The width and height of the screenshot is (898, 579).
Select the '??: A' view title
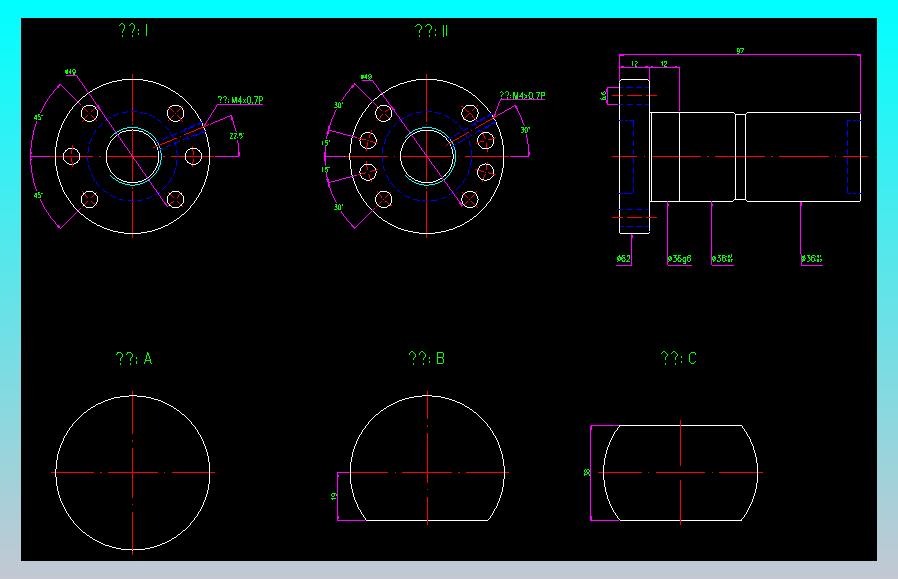click(x=134, y=359)
